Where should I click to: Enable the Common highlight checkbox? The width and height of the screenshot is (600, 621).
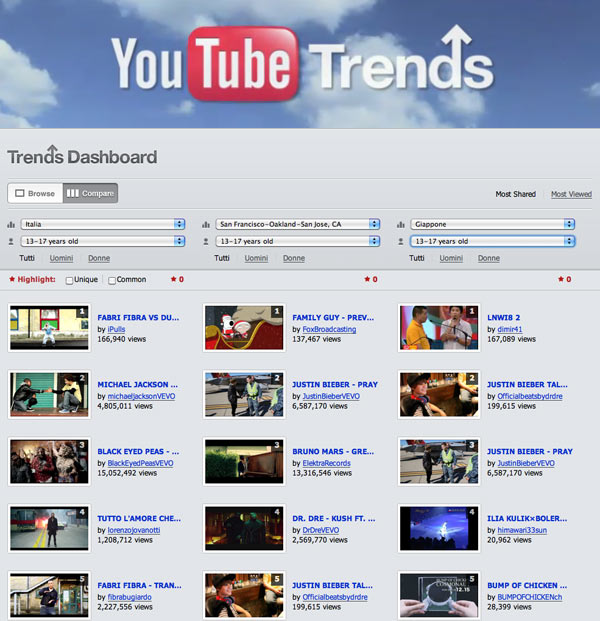112,280
